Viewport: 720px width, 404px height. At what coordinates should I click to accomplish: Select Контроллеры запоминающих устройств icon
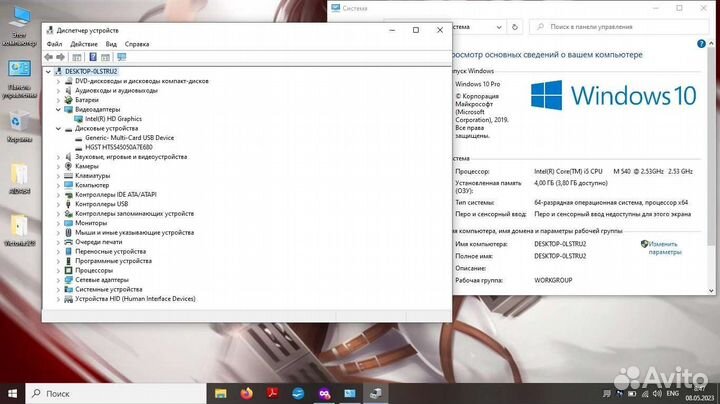(x=68, y=213)
